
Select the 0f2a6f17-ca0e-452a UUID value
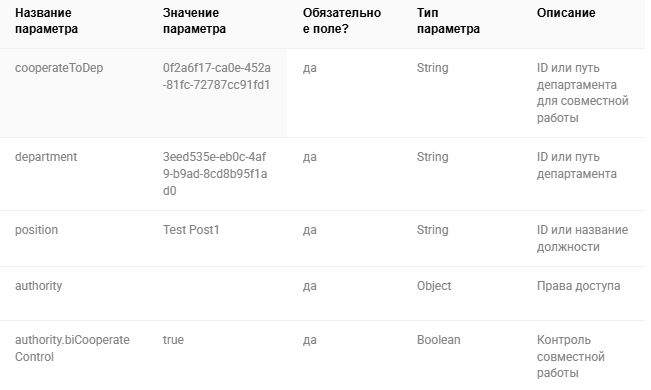pyautogui.click(x=216, y=76)
